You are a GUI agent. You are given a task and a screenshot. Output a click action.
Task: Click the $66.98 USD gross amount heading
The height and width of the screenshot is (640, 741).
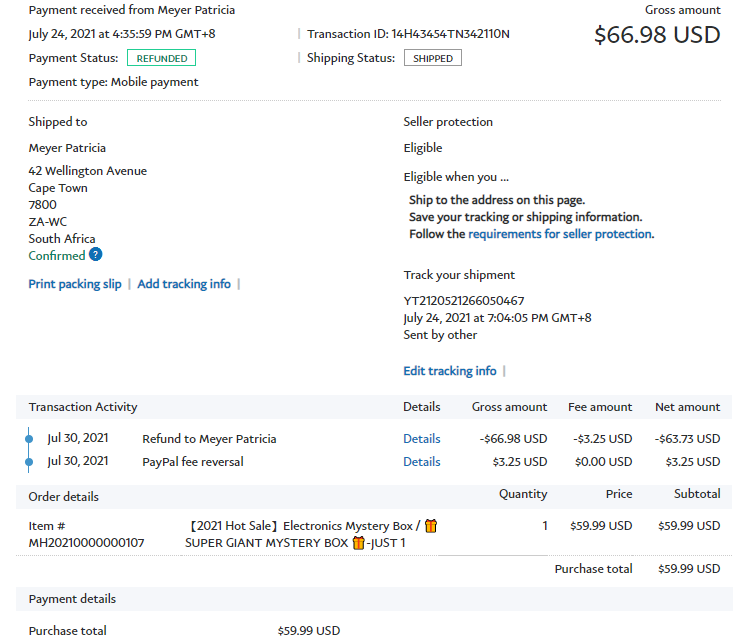[656, 35]
